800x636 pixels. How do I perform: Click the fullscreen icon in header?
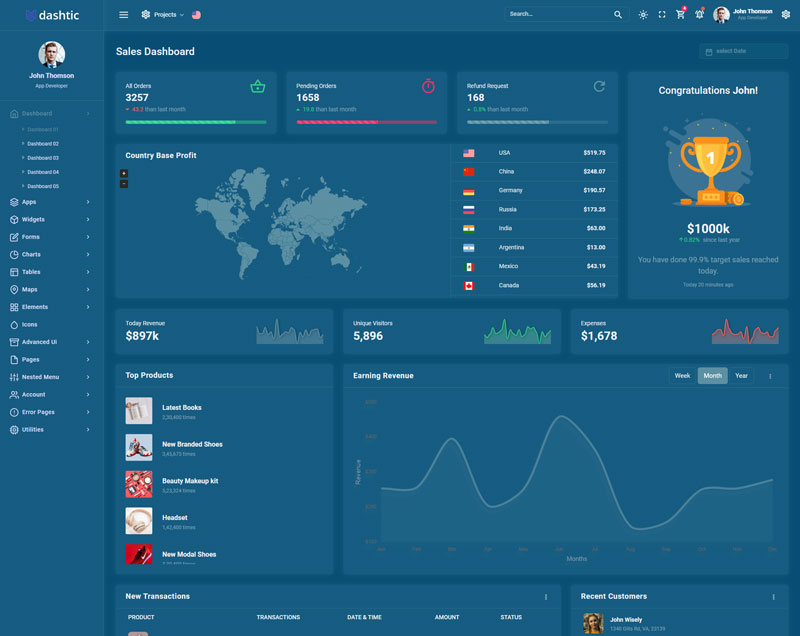(662, 15)
